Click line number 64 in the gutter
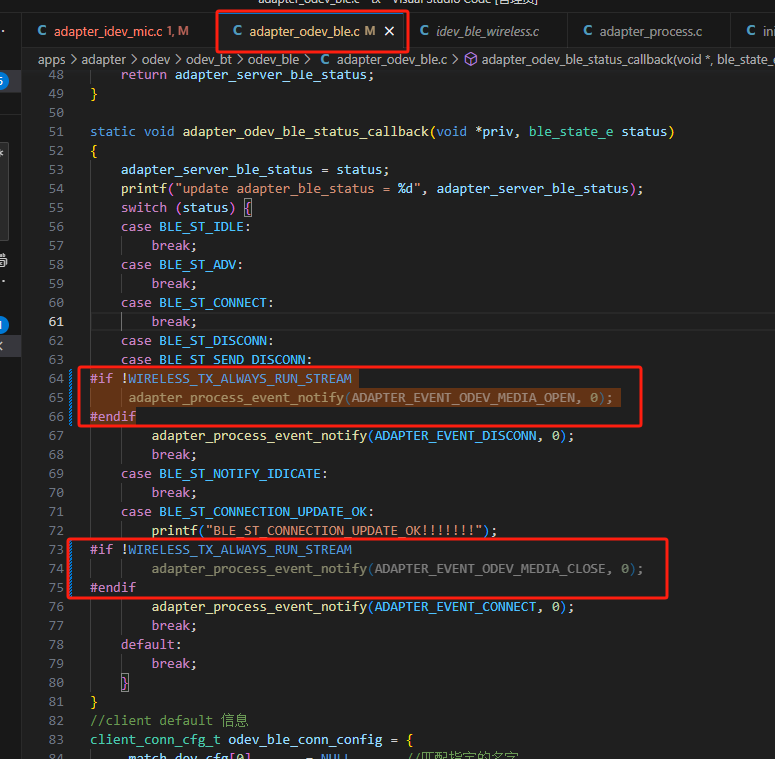 coord(56,379)
